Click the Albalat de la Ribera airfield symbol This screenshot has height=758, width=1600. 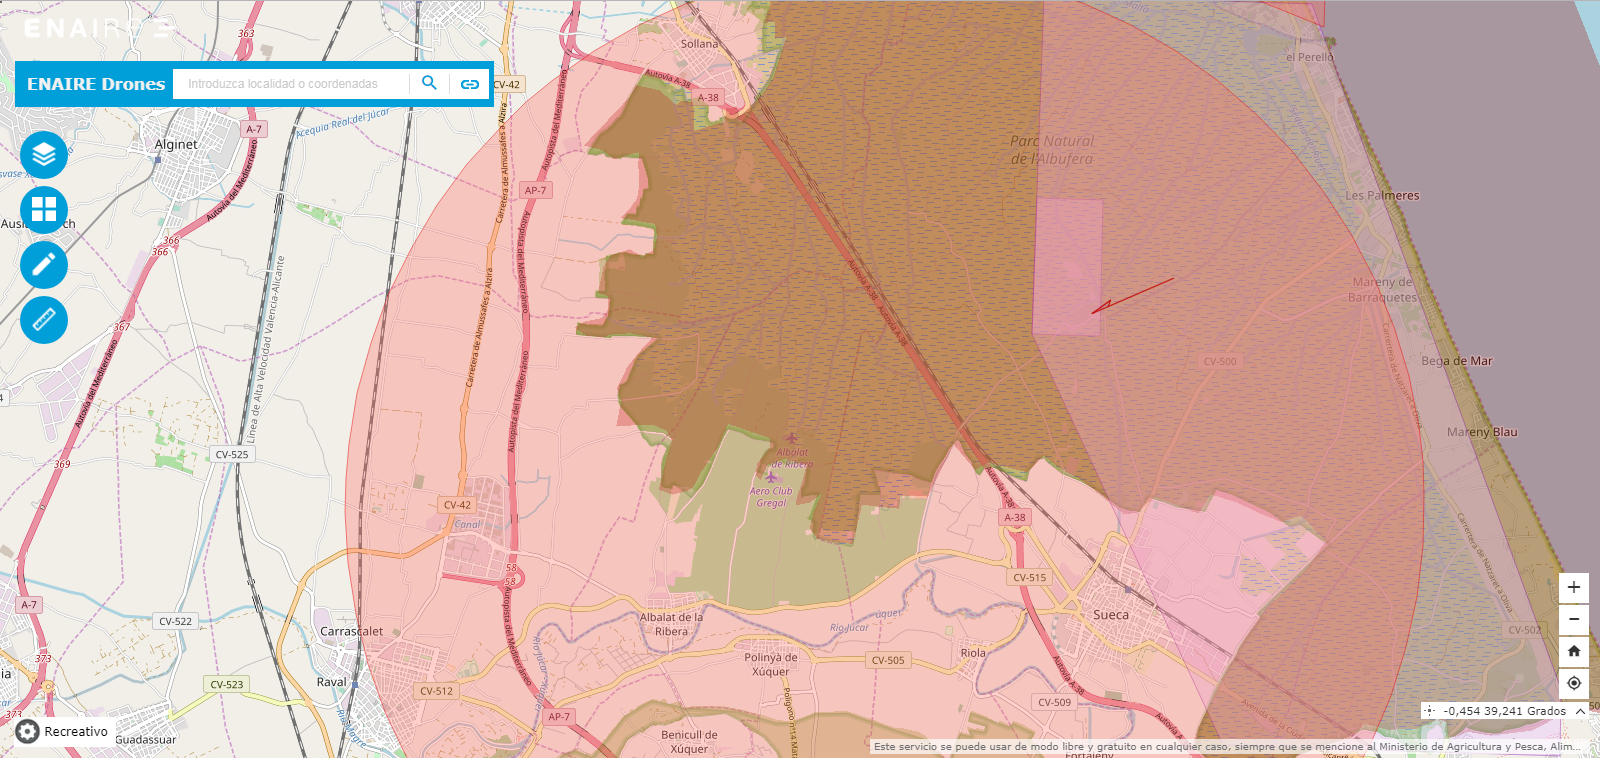point(792,438)
